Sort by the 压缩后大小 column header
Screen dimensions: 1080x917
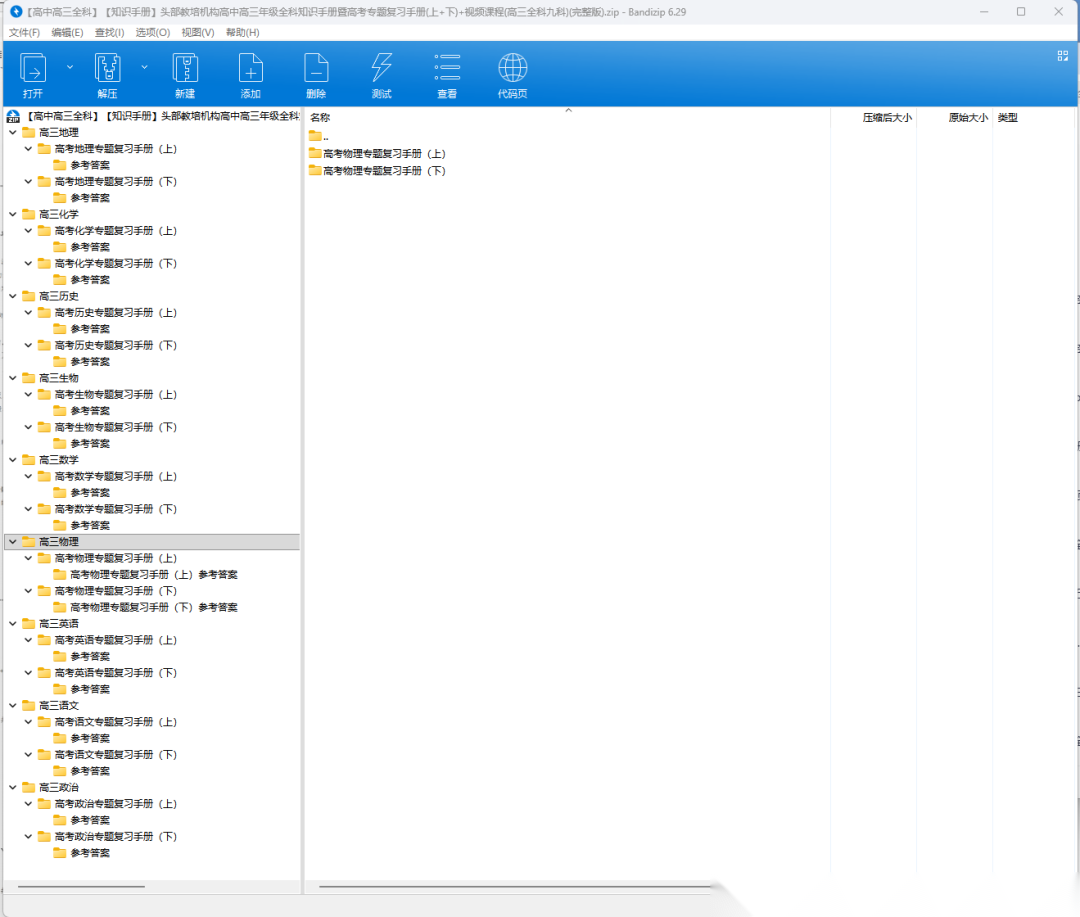(886, 118)
